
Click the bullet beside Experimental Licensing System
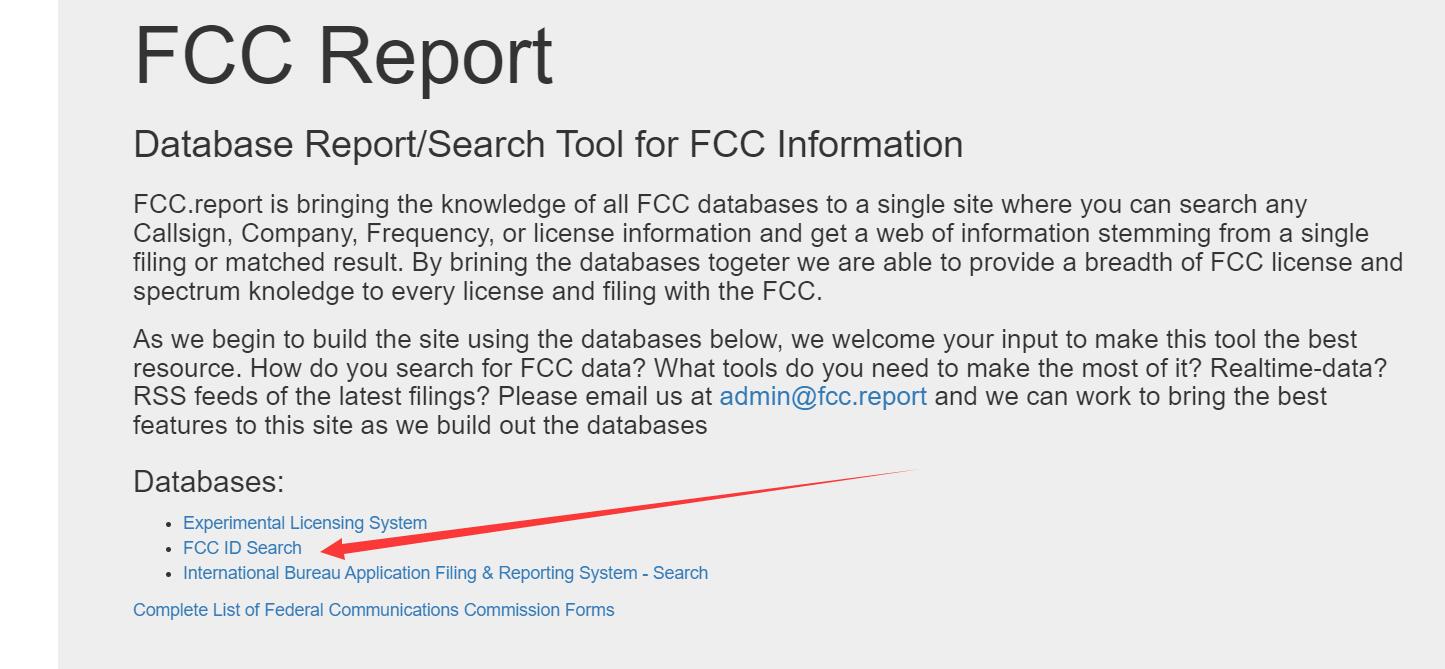(x=170, y=523)
